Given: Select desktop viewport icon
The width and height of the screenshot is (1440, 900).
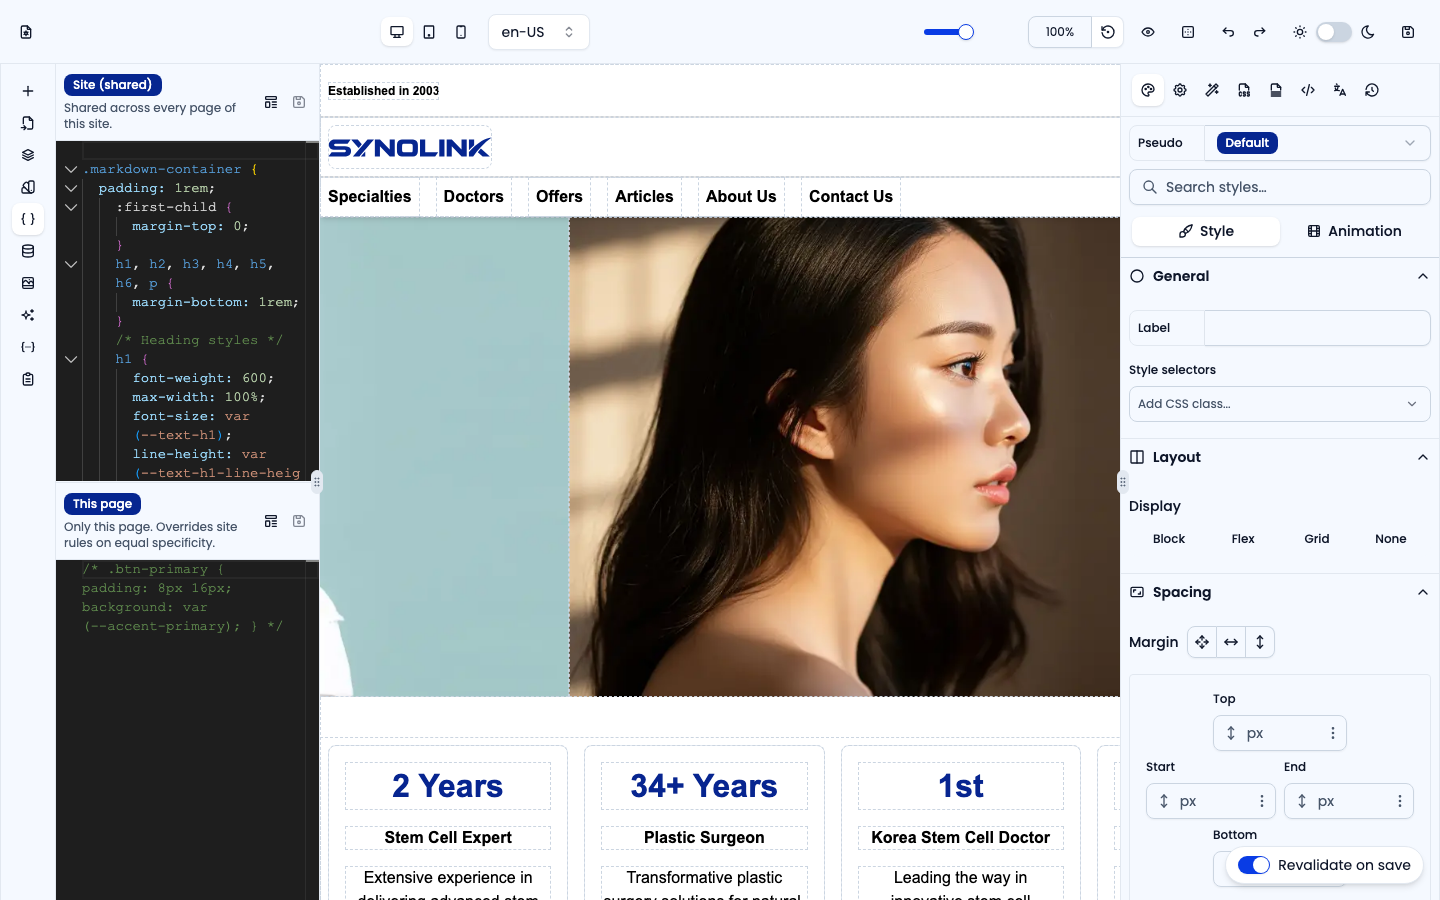Looking at the screenshot, I should (x=397, y=32).
